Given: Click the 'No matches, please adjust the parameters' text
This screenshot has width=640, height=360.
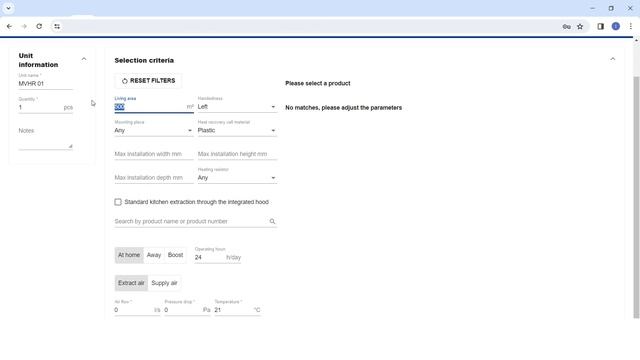Looking at the screenshot, I should click(x=344, y=108).
